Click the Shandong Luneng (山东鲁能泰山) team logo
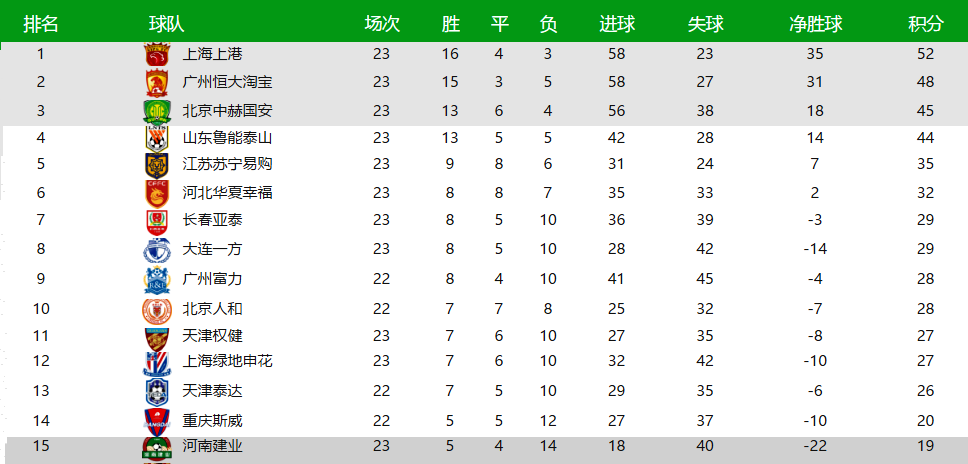Viewport: 968px width, 464px height. point(156,138)
